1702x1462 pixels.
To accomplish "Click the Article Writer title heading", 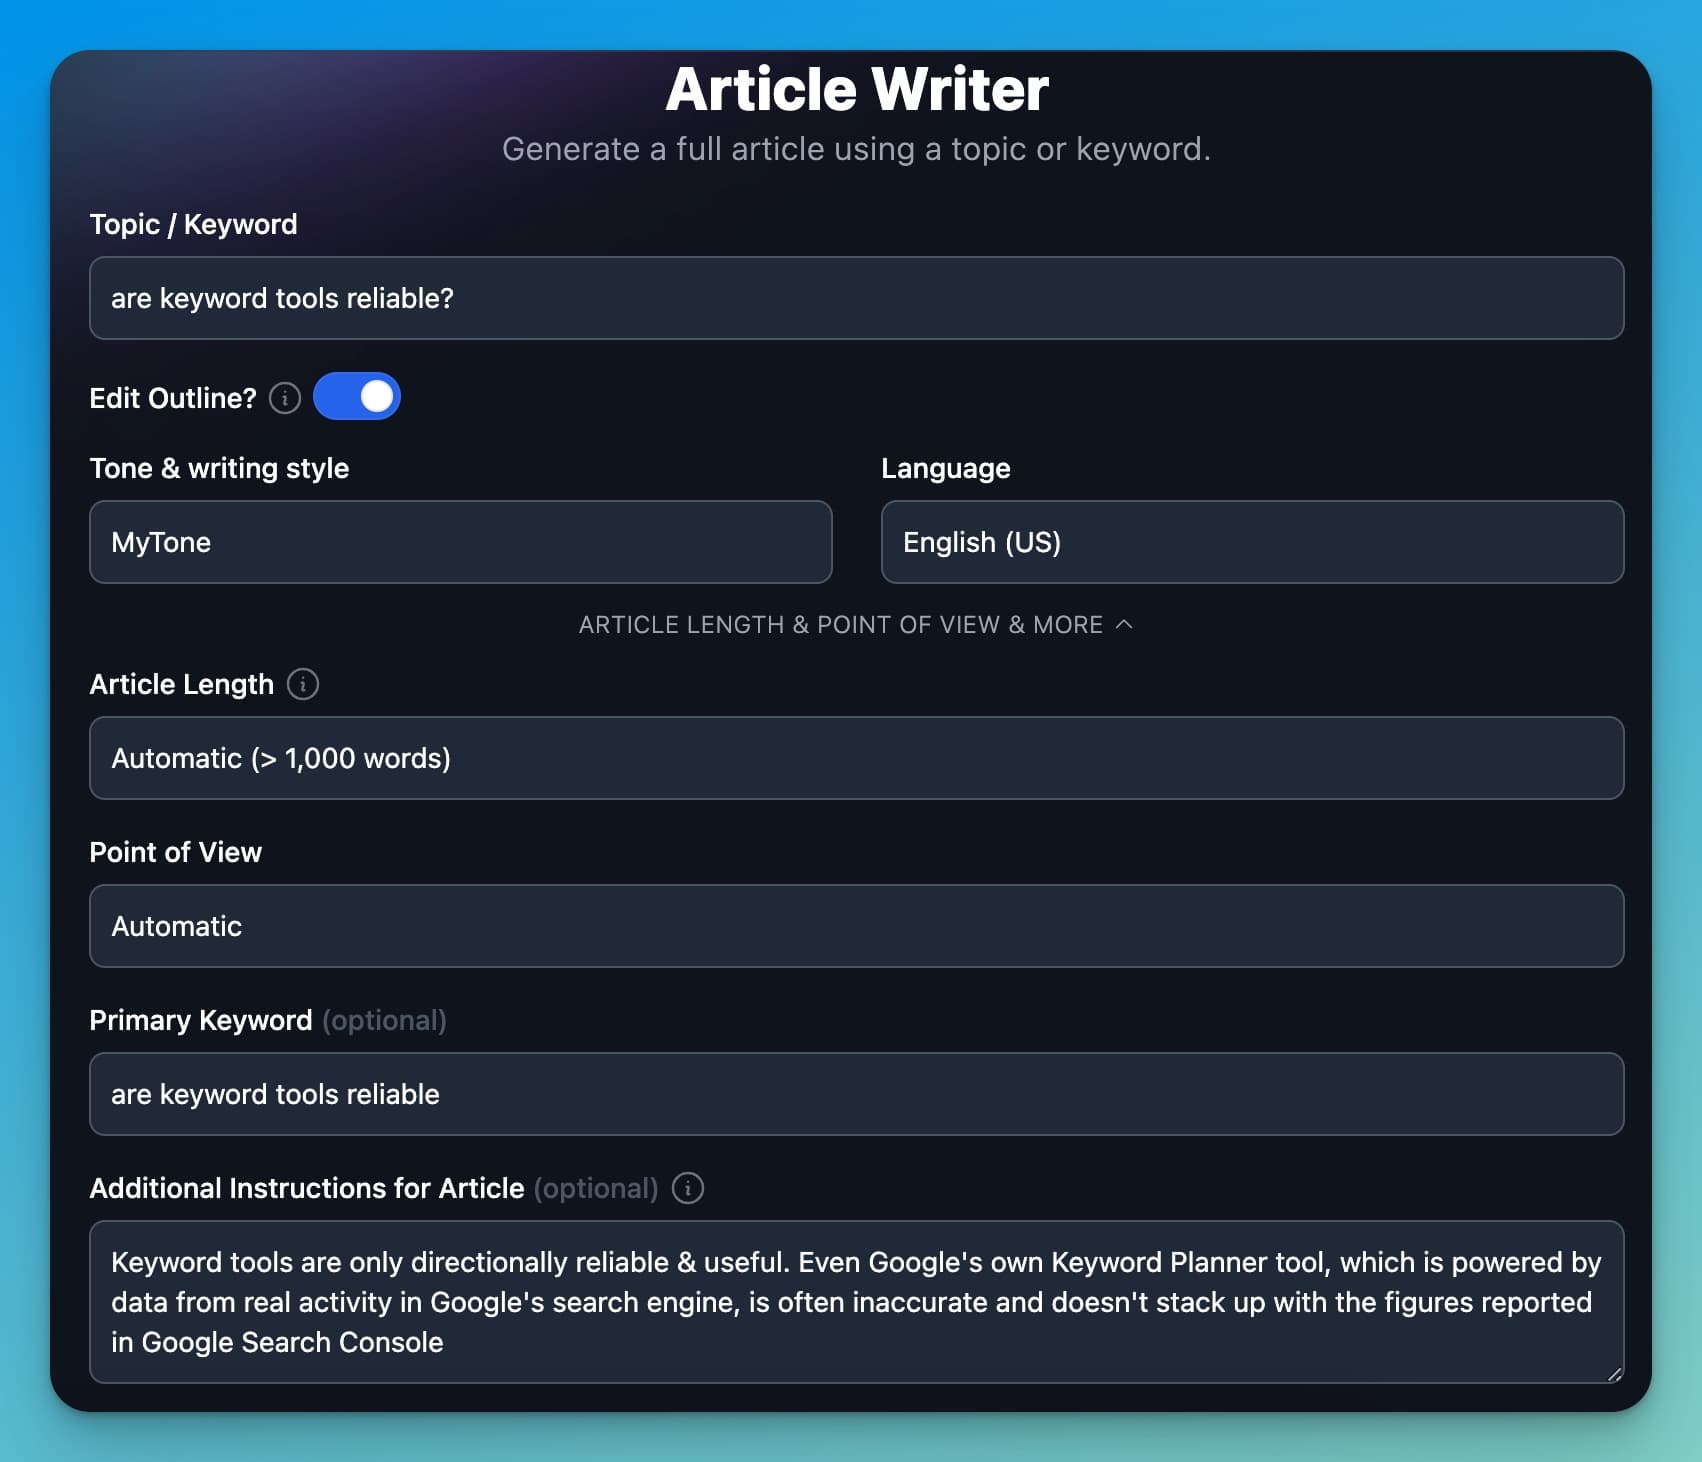I will (x=856, y=88).
